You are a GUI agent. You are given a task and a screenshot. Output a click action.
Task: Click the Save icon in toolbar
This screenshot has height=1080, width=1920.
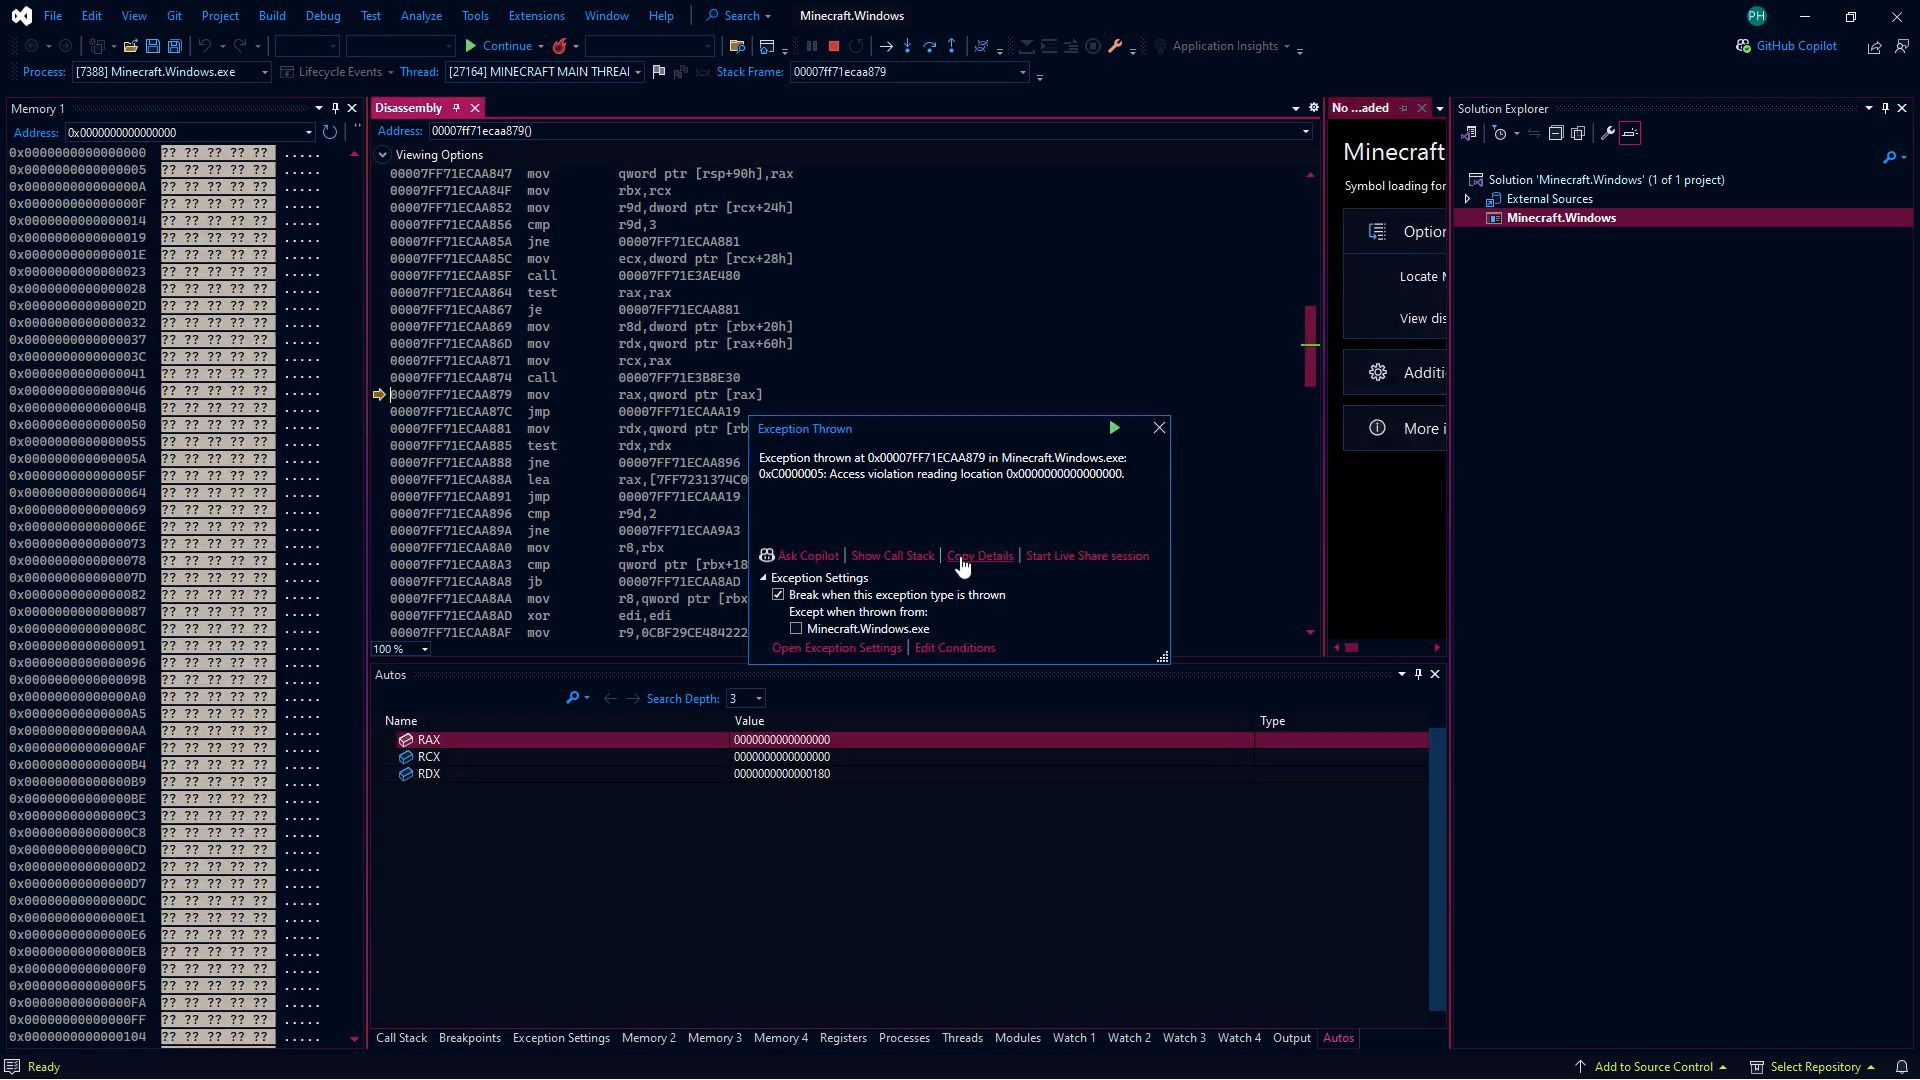click(152, 46)
